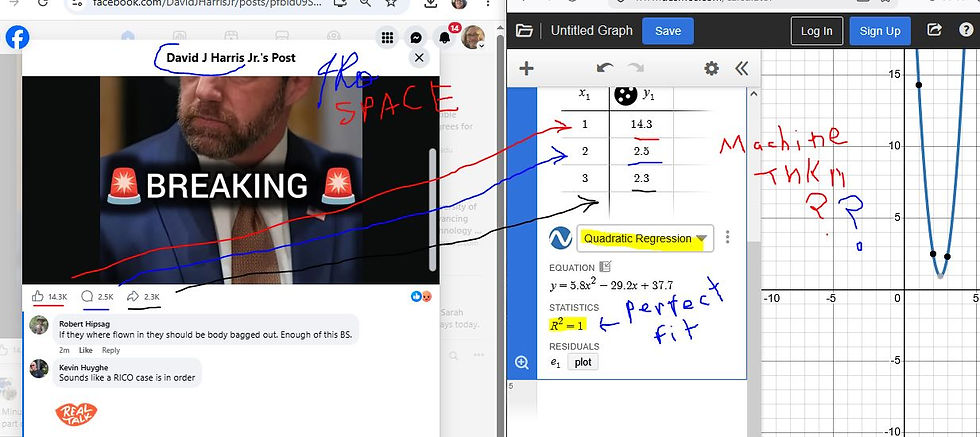The image size is (980, 437).
Task: Open the Quadratic Regression dropdown
Action: click(645, 238)
